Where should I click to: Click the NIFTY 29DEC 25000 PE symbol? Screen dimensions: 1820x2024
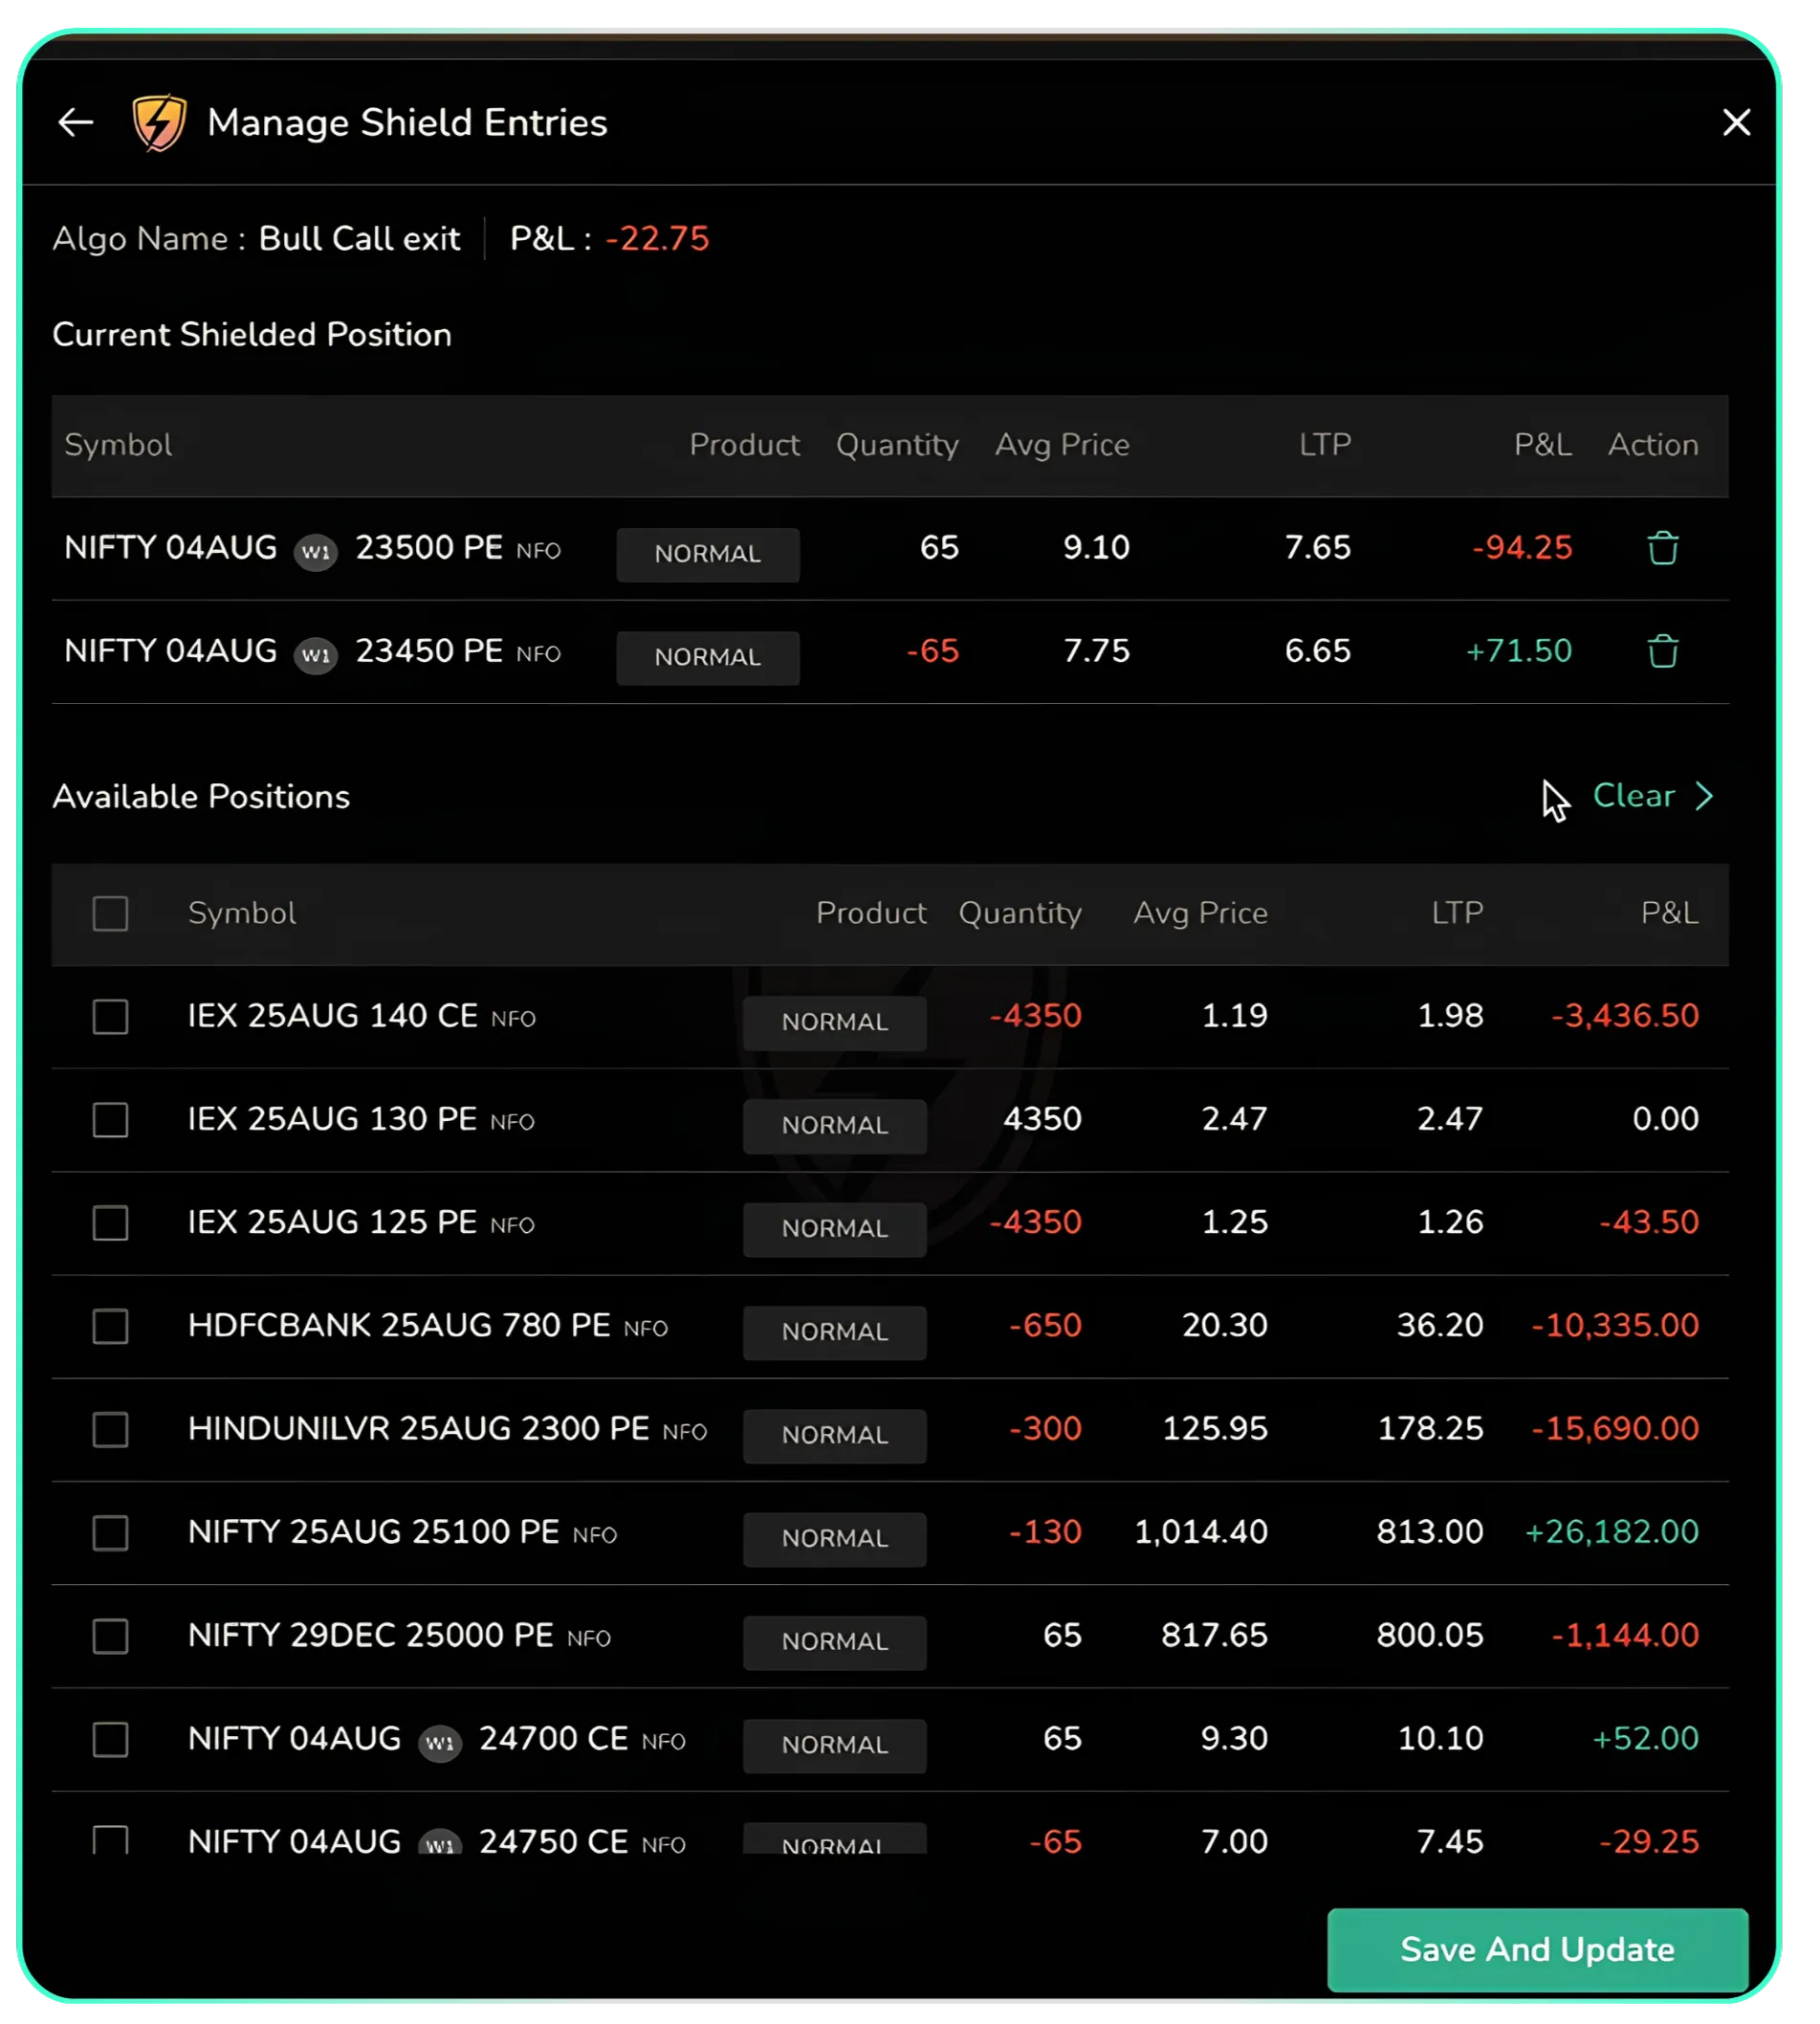click(x=371, y=1635)
